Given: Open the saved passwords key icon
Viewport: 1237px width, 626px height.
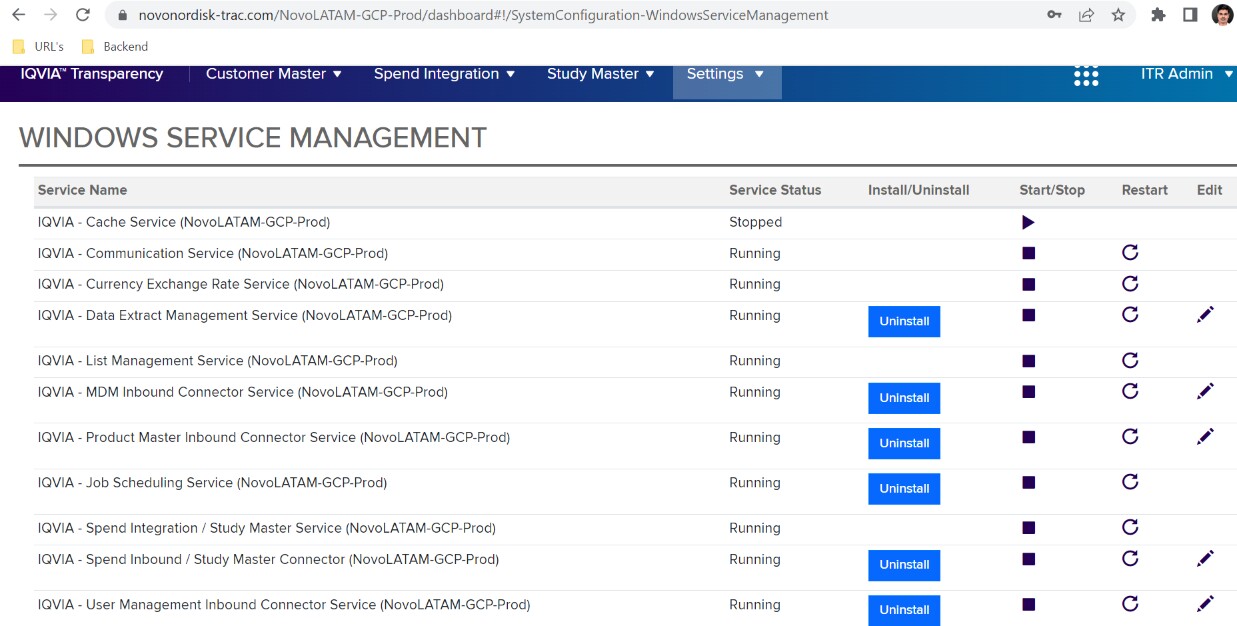Looking at the screenshot, I should [1054, 15].
